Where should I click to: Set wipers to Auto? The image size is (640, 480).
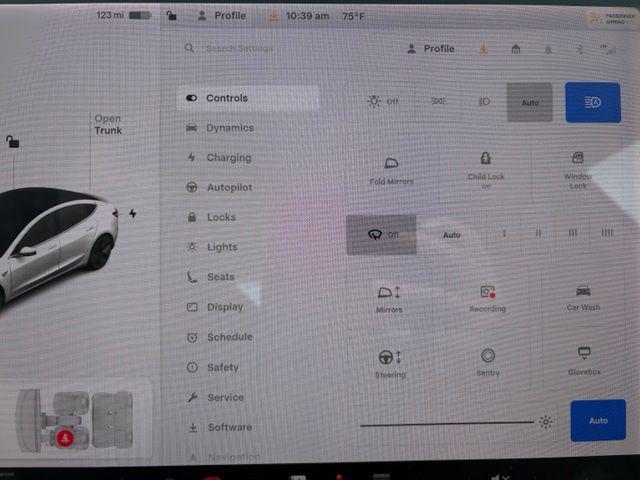(x=451, y=235)
